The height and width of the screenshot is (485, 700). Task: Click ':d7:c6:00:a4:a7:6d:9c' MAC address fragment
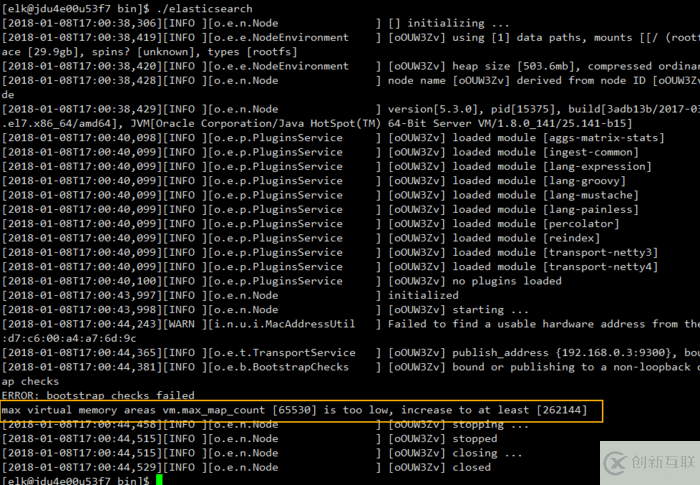tap(69, 338)
